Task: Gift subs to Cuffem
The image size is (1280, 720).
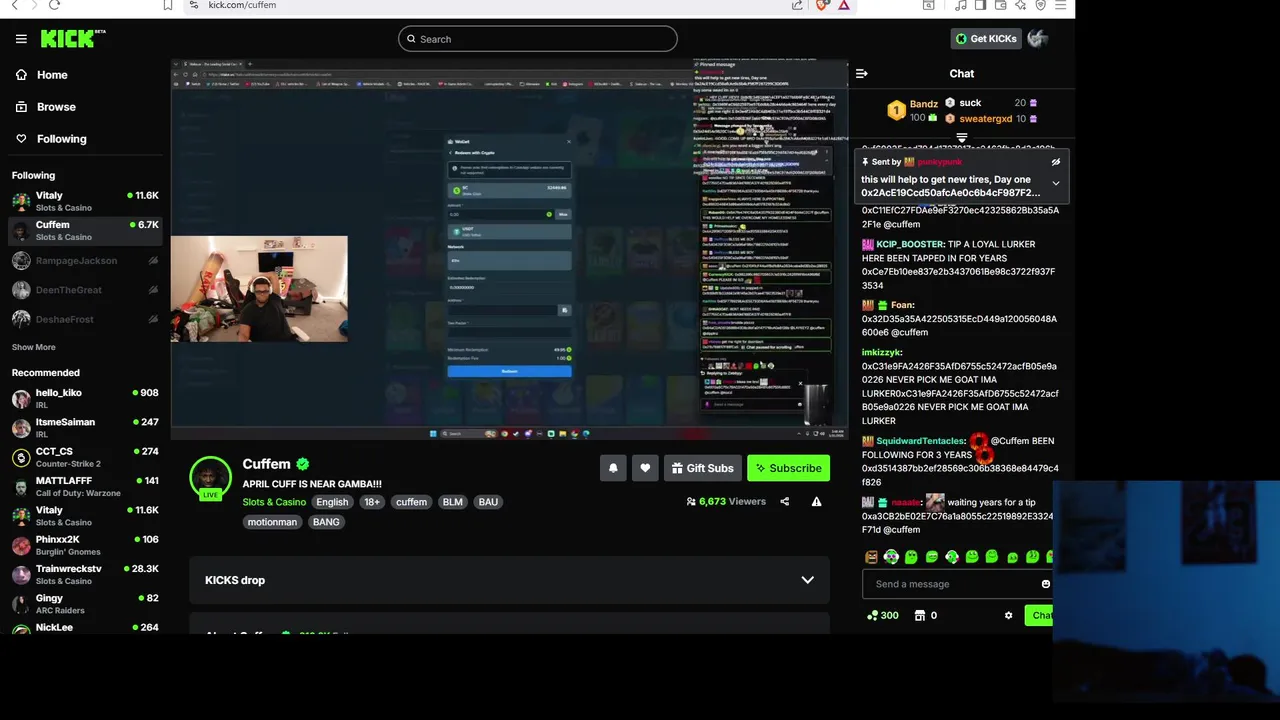Action: click(703, 468)
